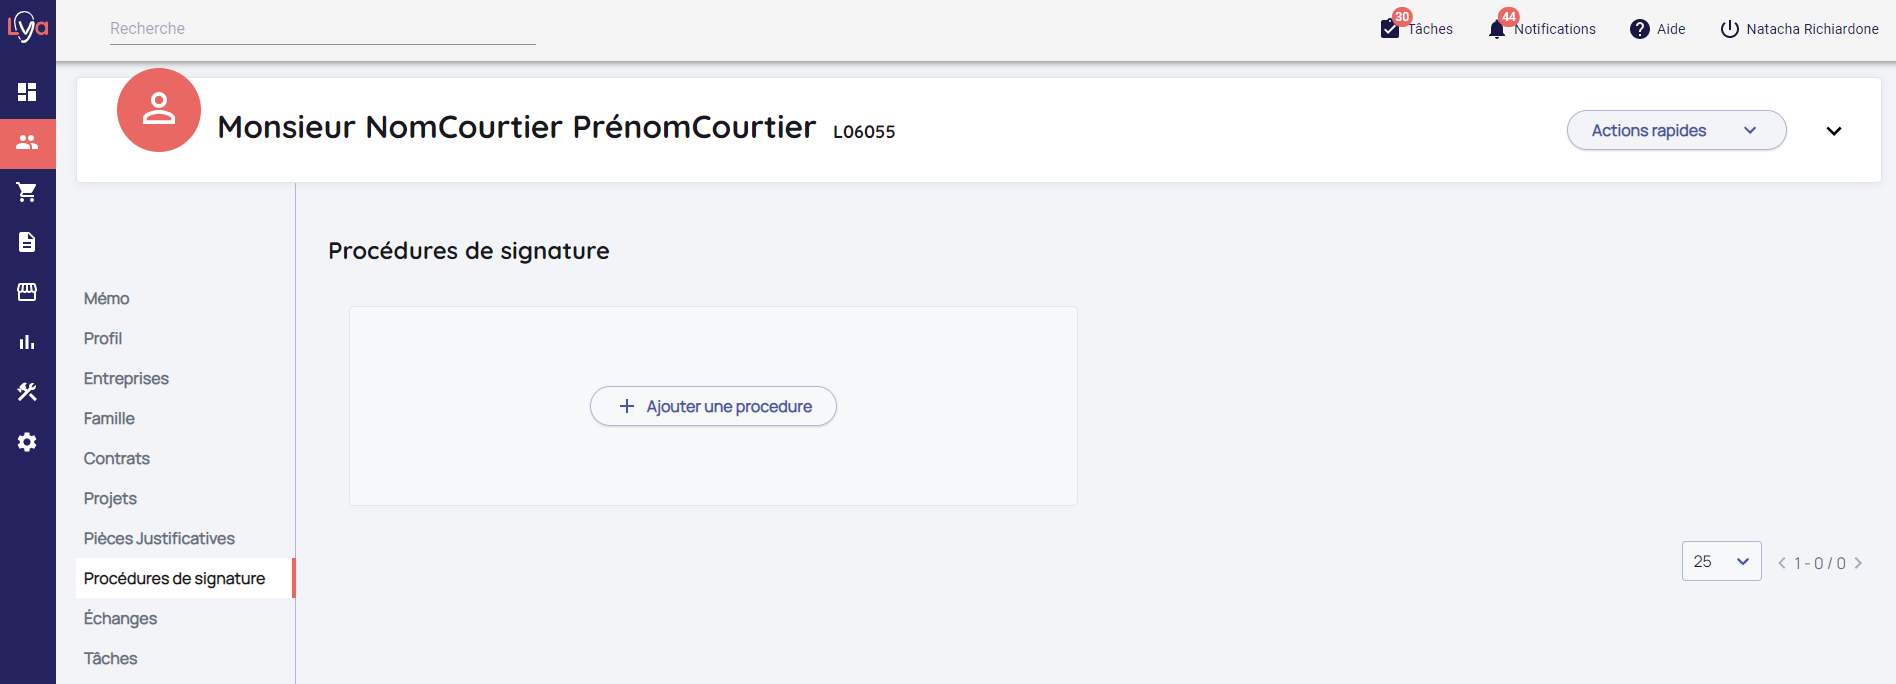
Task: Click Ajouter une procedure button
Action: (713, 406)
